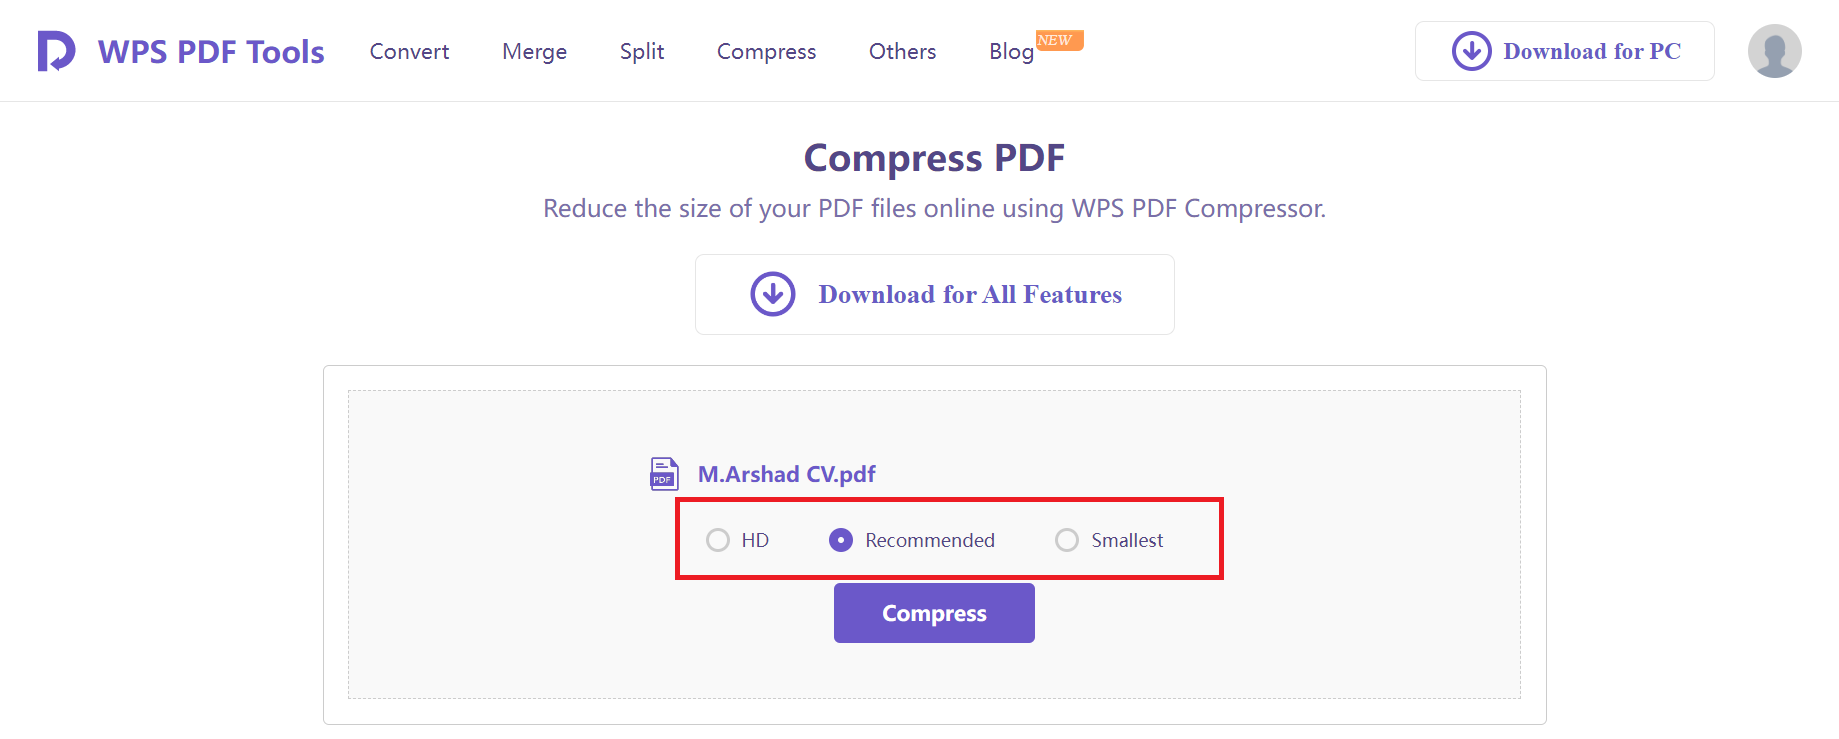This screenshot has height=739, width=1839.
Task: Open the Blog page
Action: click(x=1010, y=51)
